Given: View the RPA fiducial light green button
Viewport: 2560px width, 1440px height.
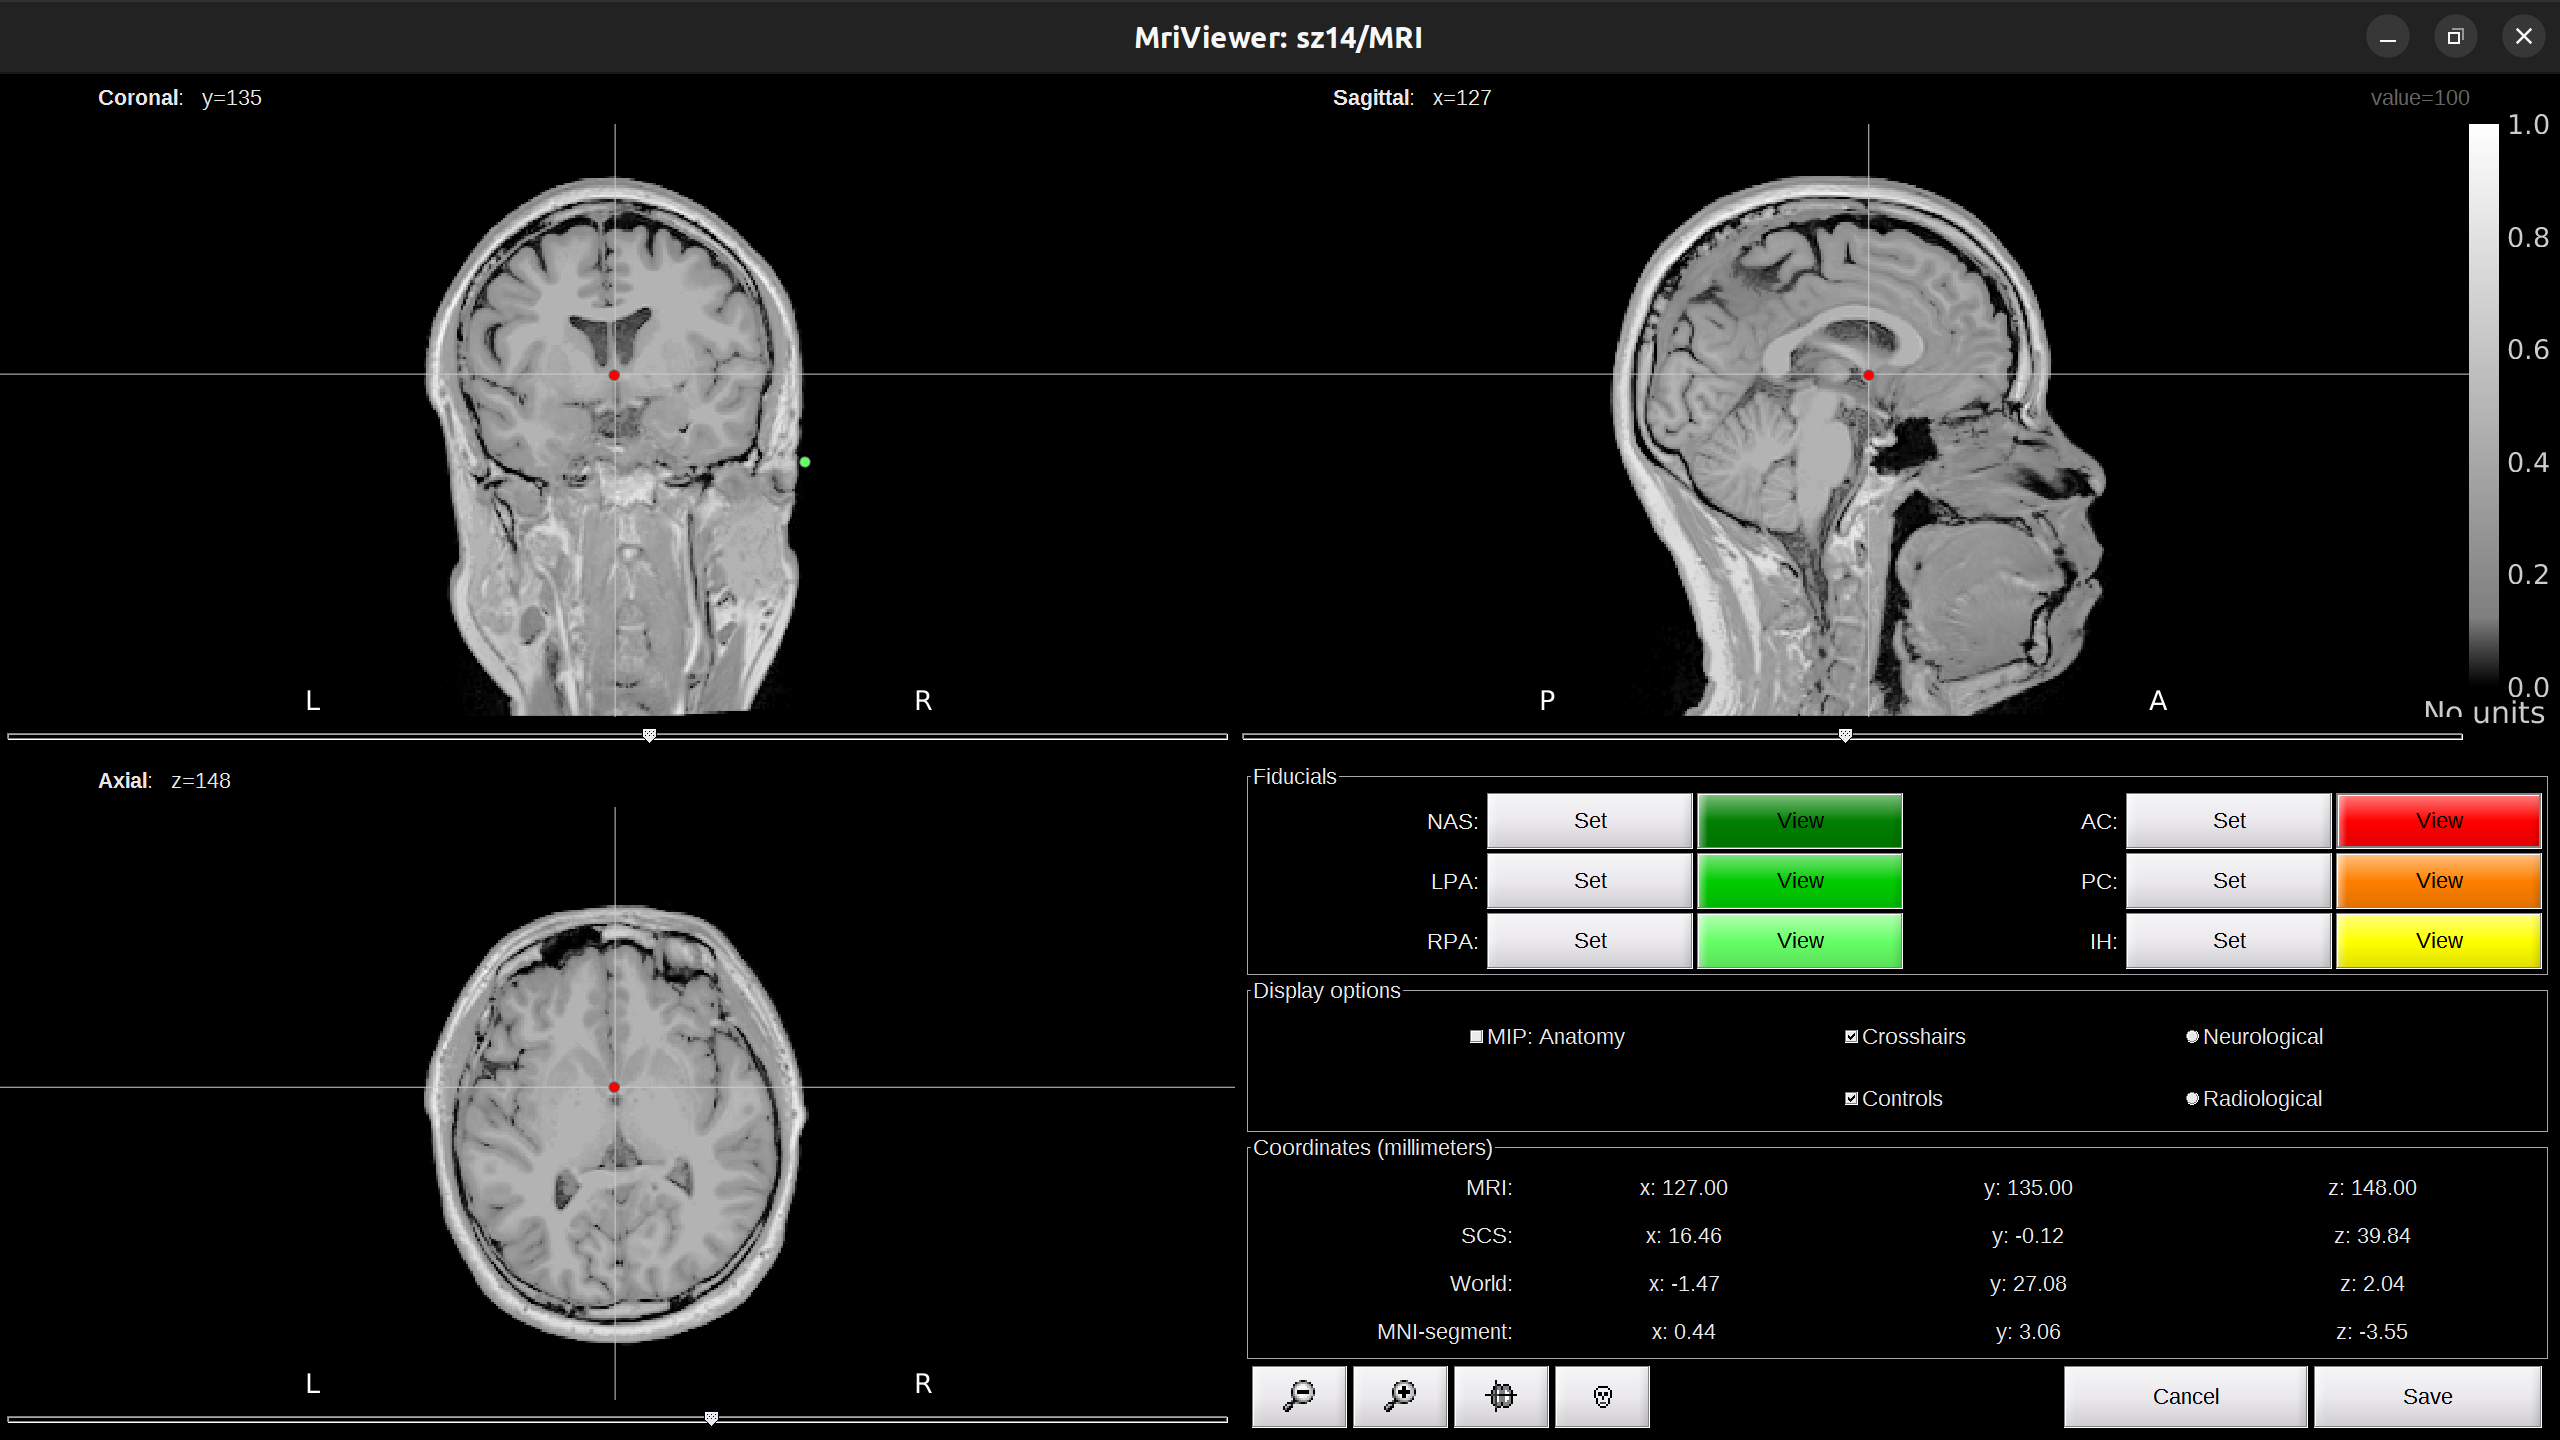Looking at the screenshot, I should tap(1800, 941).
